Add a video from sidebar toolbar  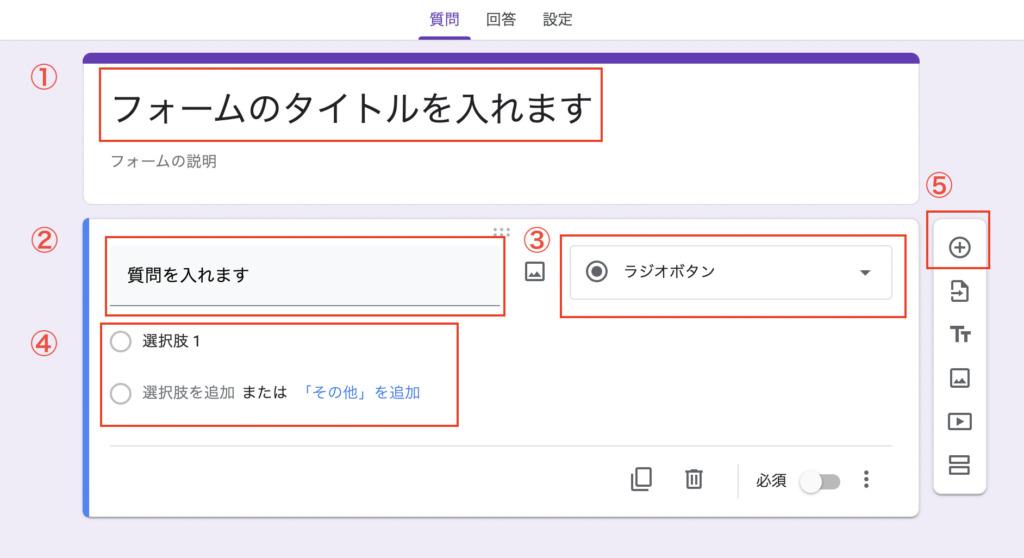click(x=959, y=421)
